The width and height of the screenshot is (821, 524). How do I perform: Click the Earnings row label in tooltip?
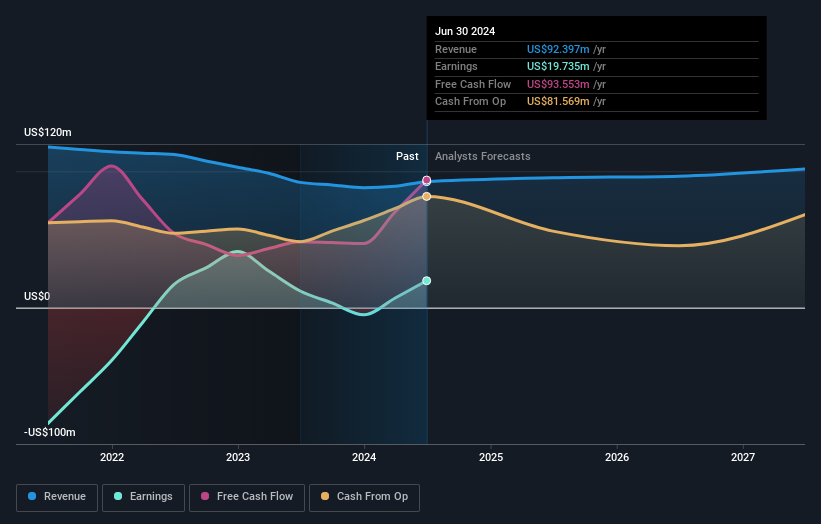(x=457, y=66)
